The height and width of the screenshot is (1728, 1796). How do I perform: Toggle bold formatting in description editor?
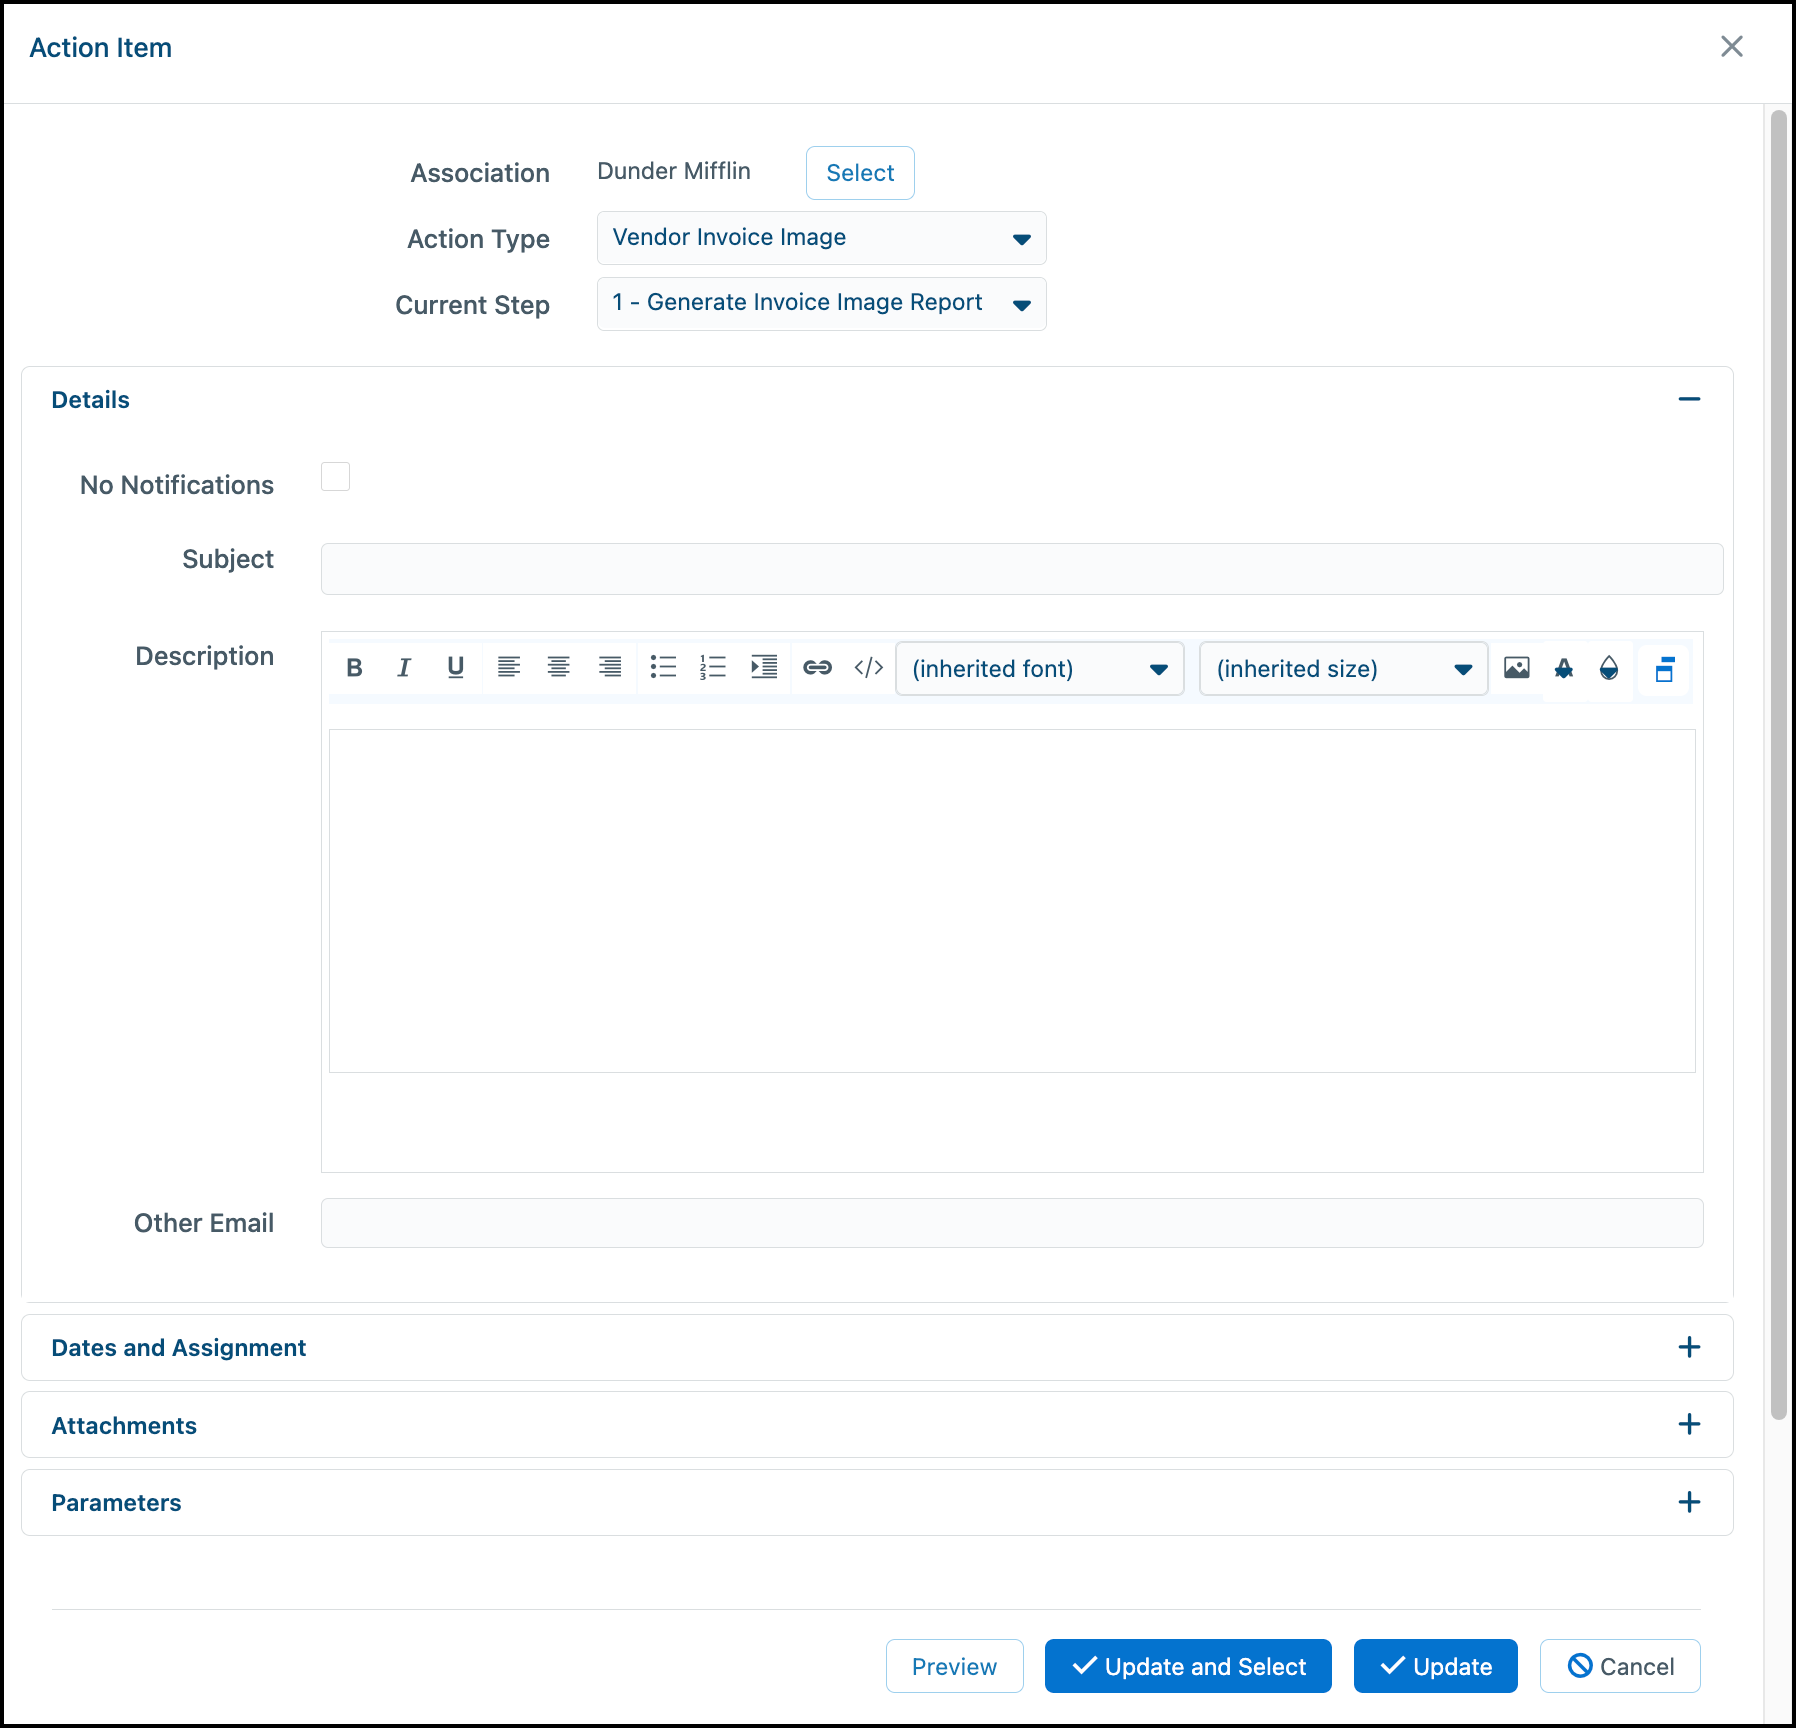click(354, 668)
